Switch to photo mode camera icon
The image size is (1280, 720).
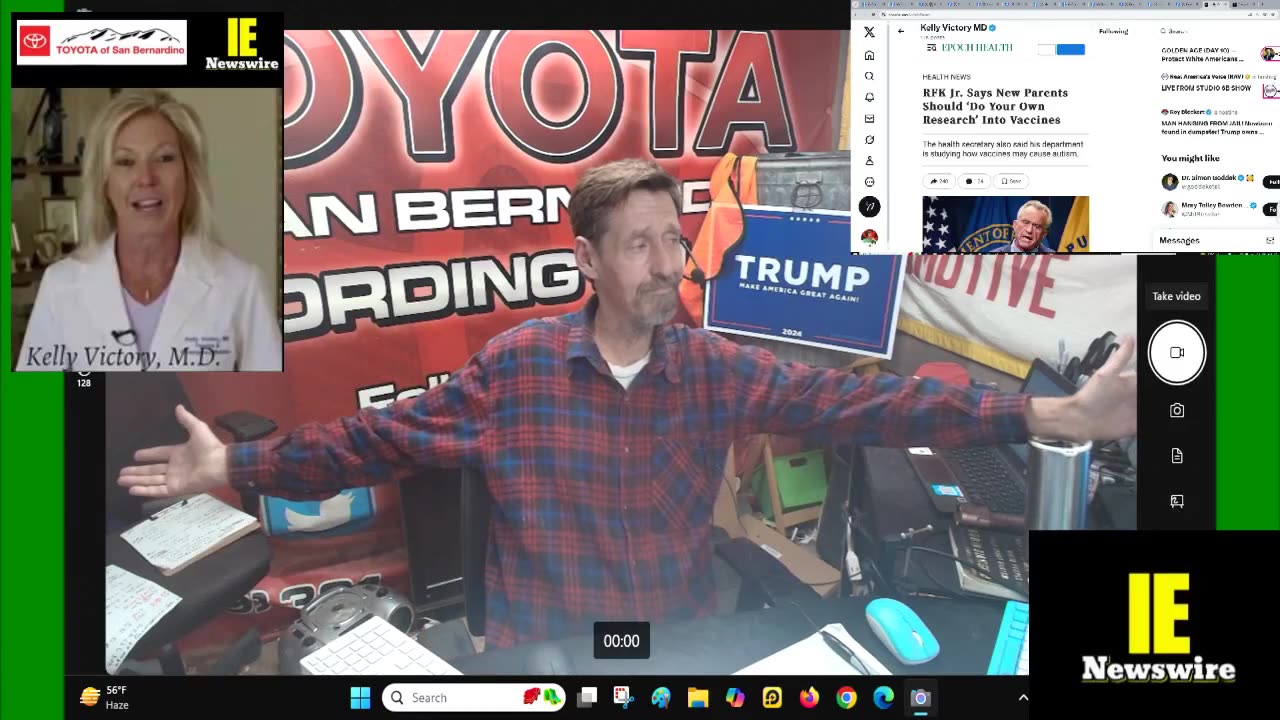1177,410
